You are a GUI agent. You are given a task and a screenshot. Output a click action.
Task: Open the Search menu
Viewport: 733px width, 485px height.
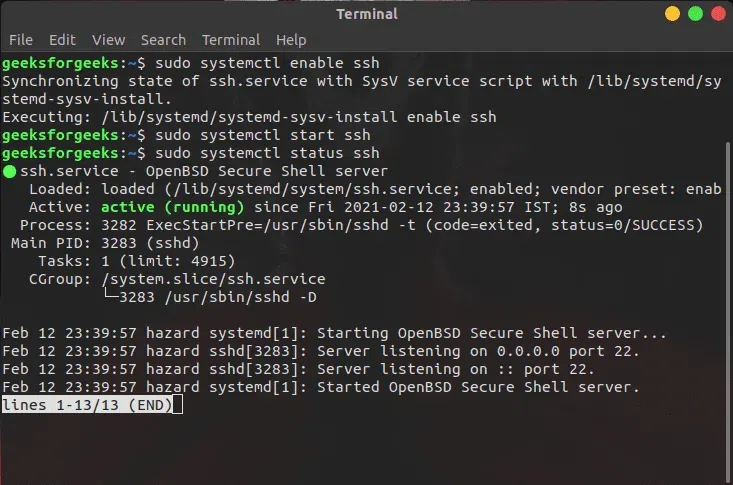[x=163, y=40]
